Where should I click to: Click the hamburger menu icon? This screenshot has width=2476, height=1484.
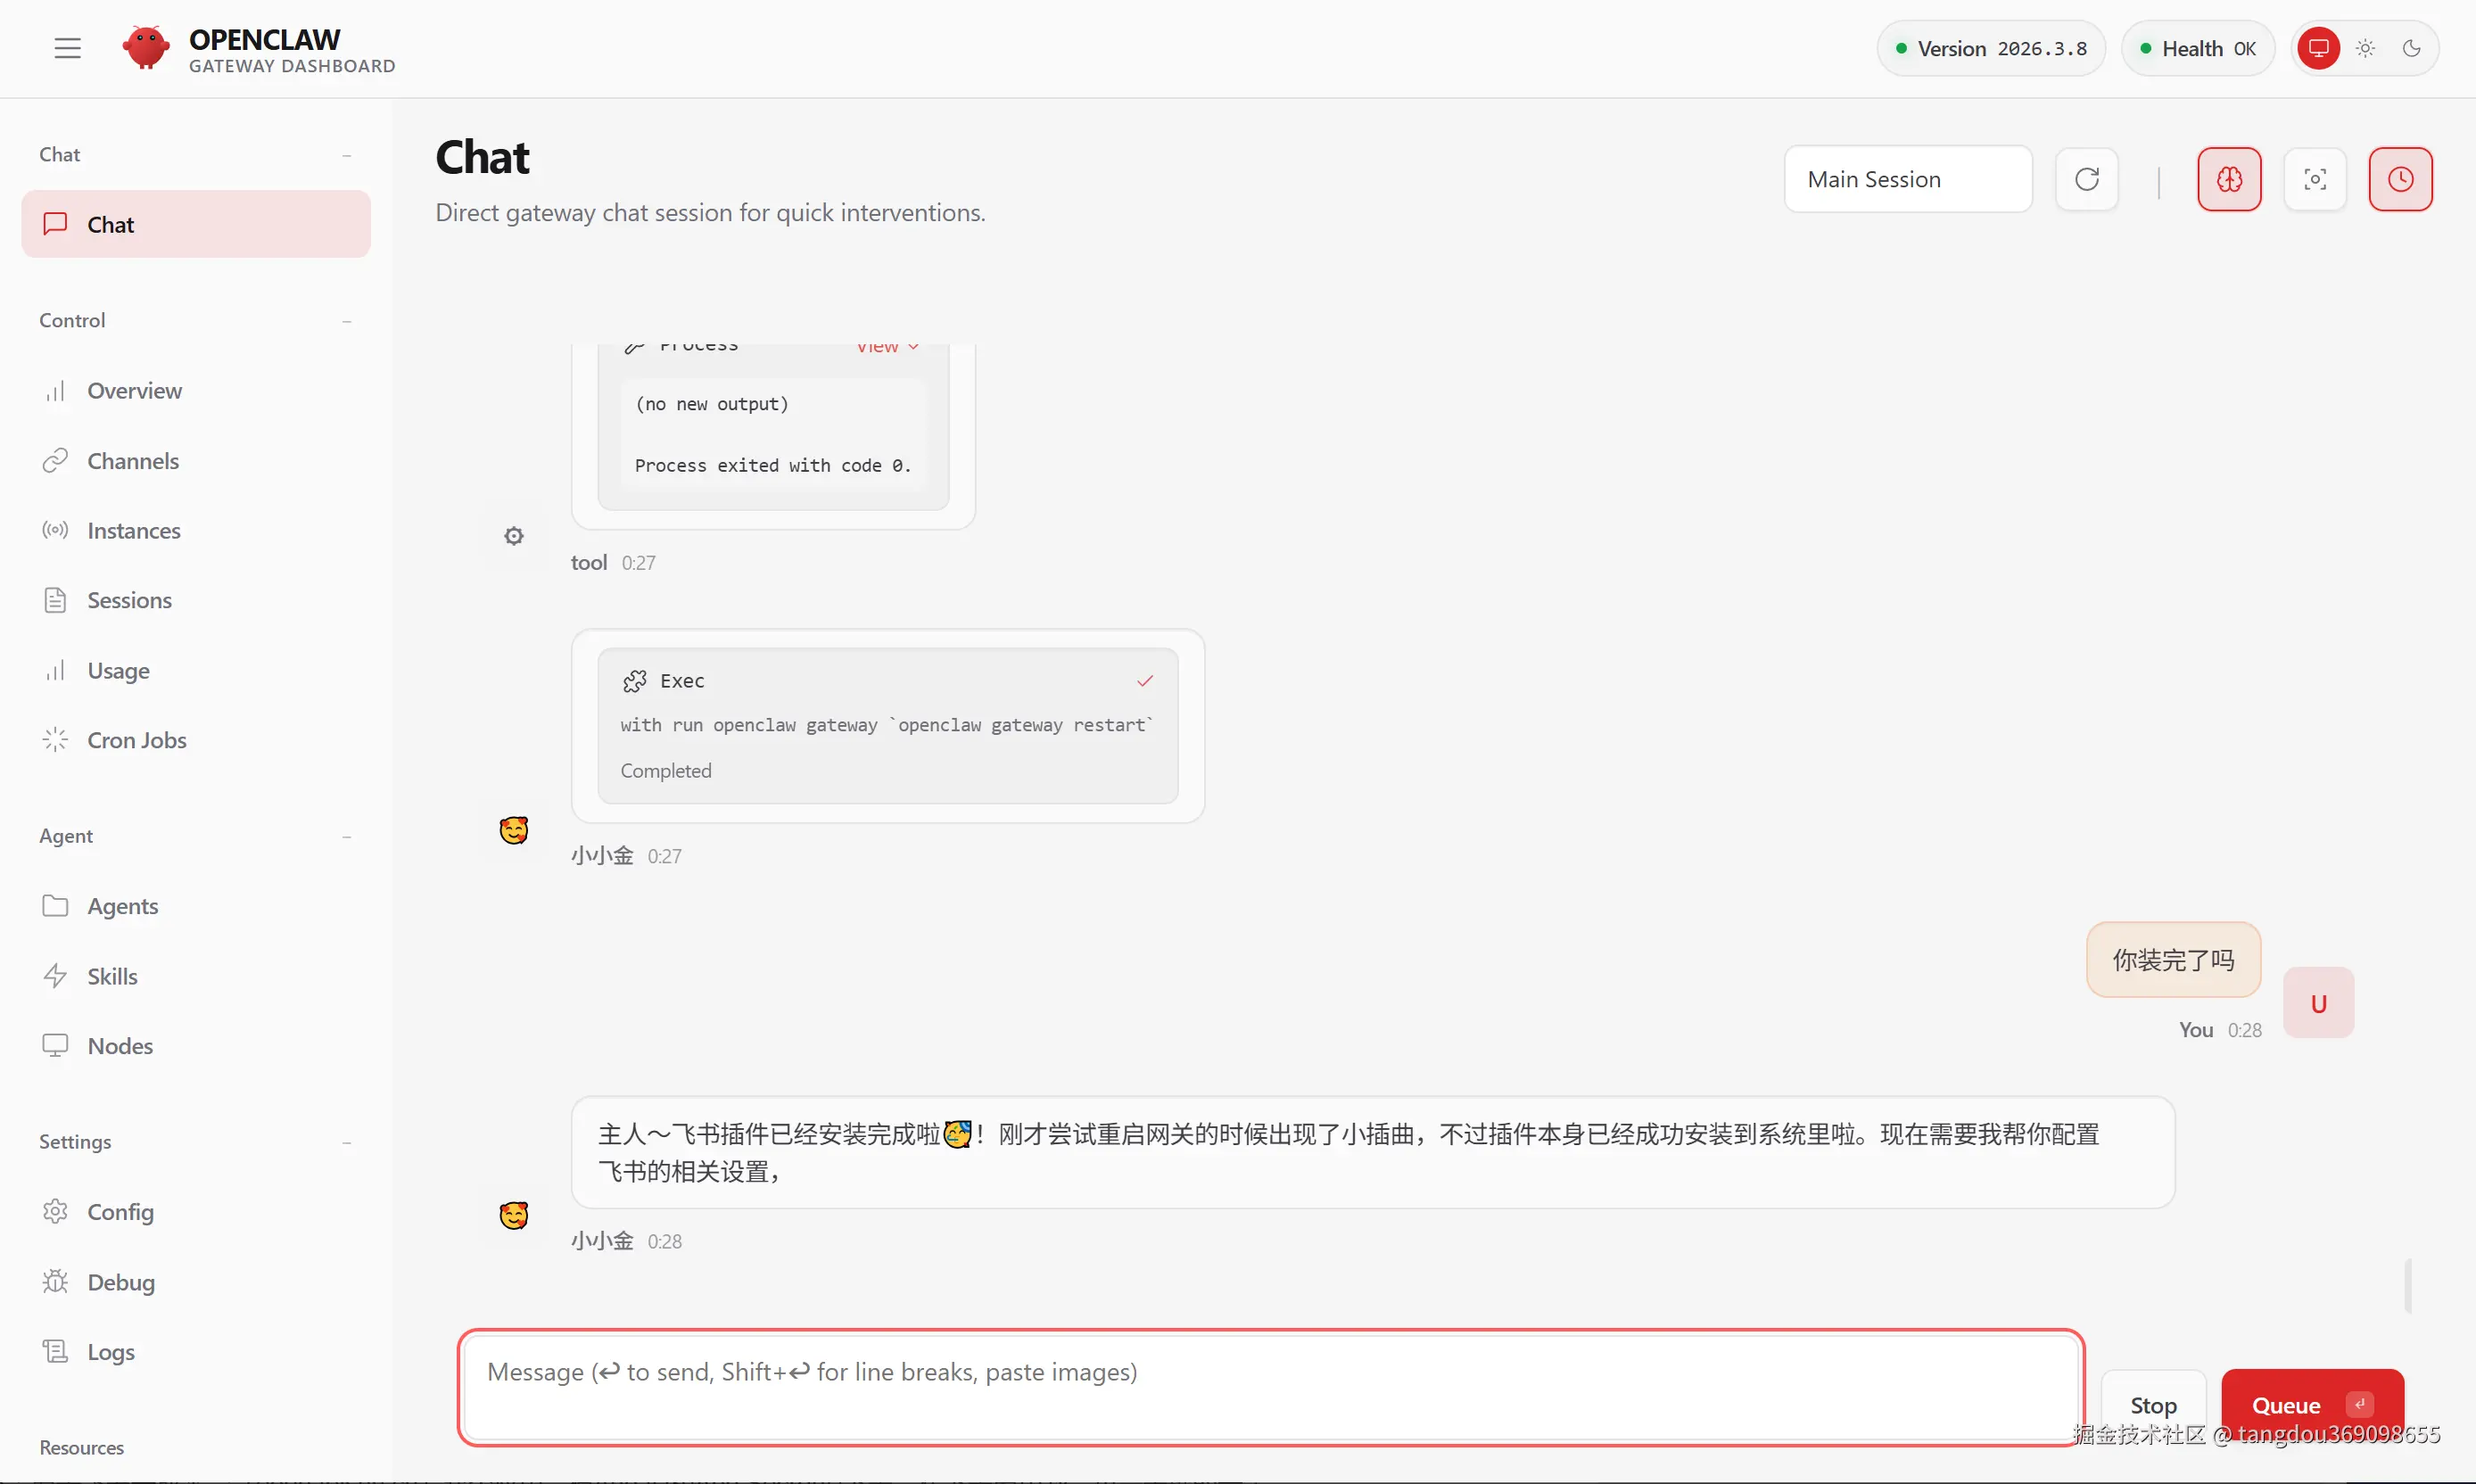pos(67,48)
